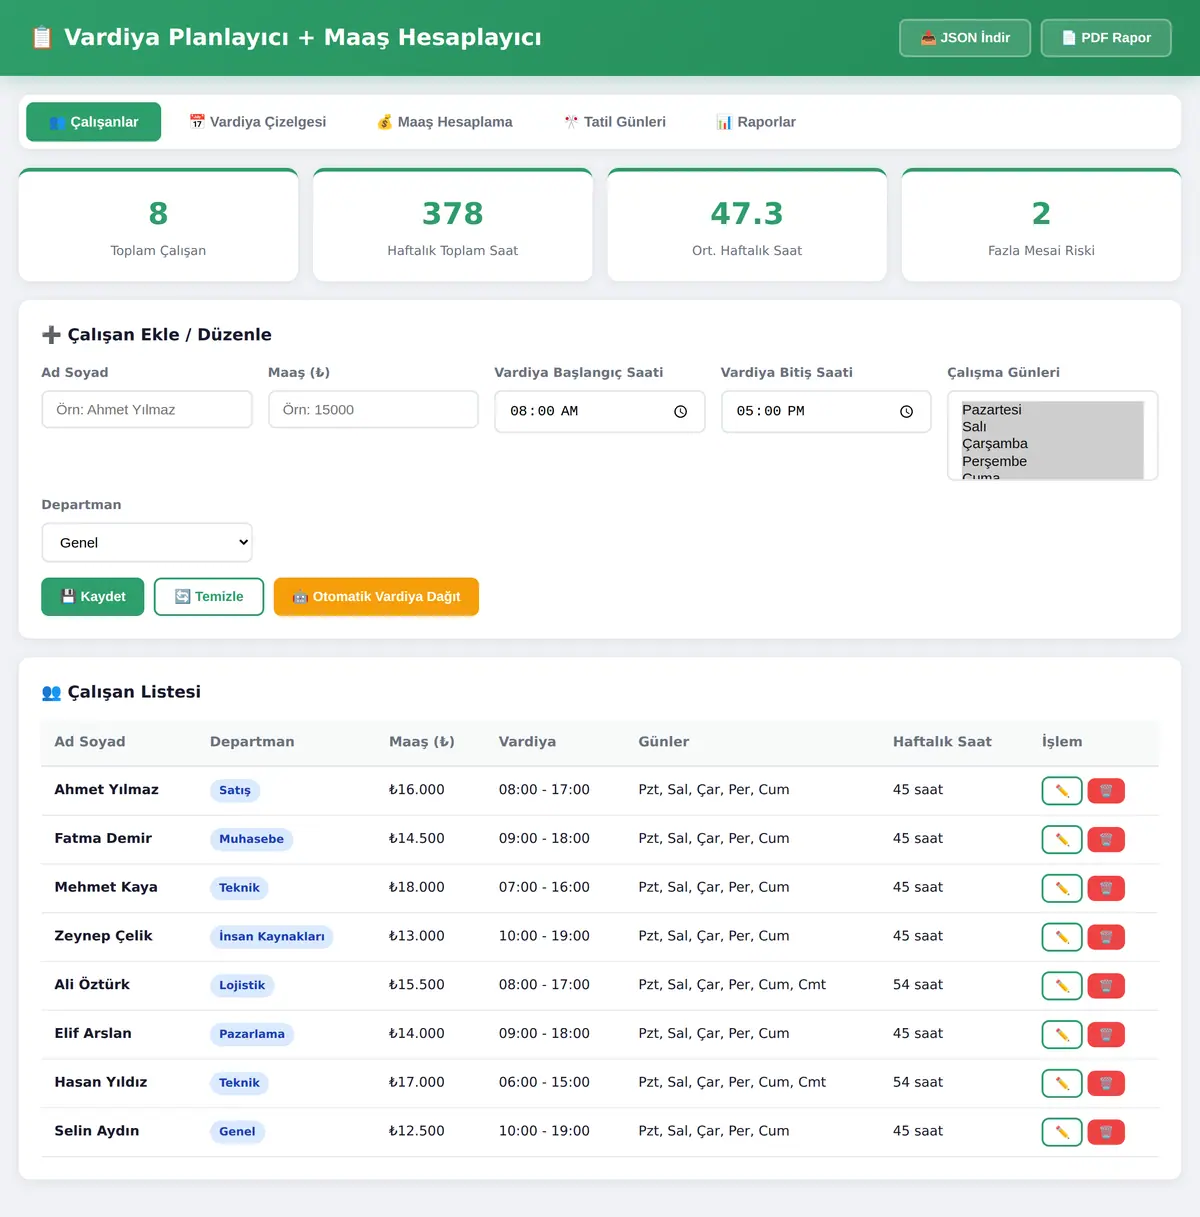Edit Mehmet Kaya with the pencil icon
This screenshot has width=1200, height=1217.
(x=1062, y=888)
